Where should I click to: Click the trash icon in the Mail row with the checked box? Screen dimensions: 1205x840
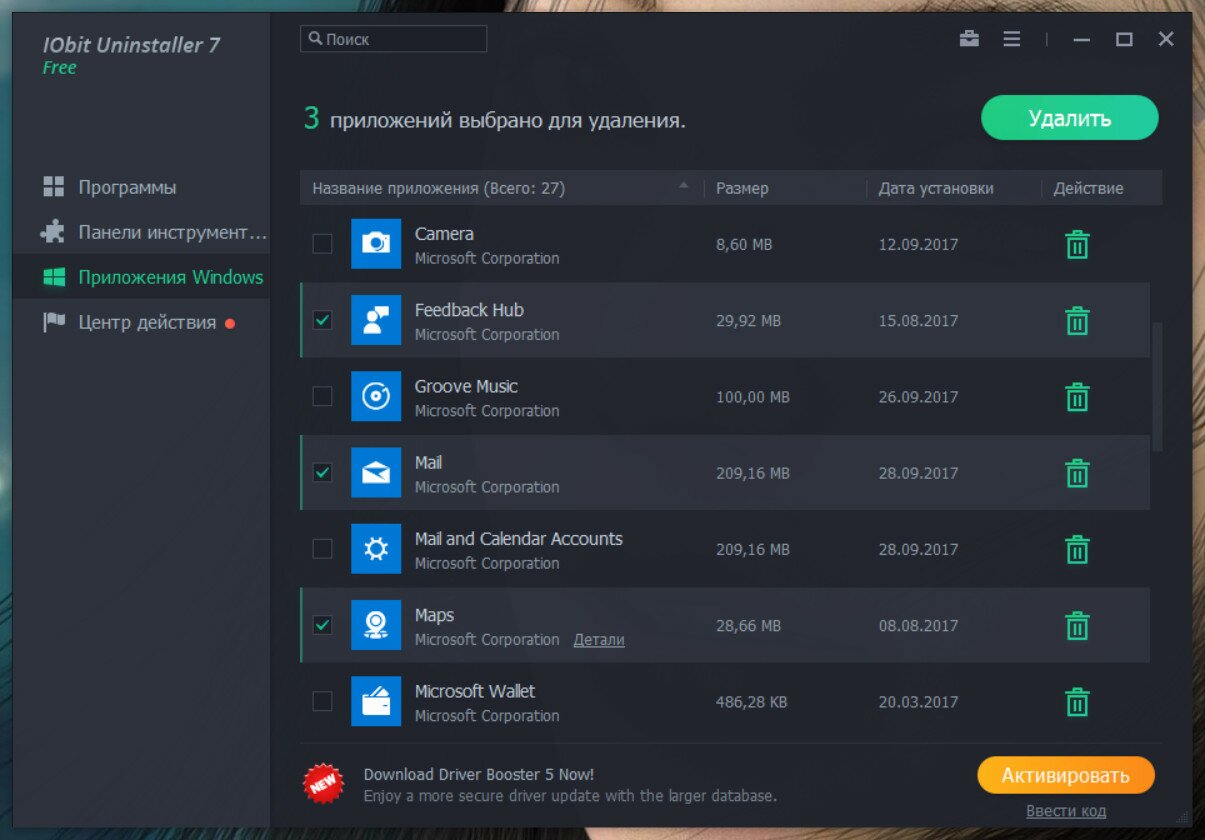[x=1077, y=473]
